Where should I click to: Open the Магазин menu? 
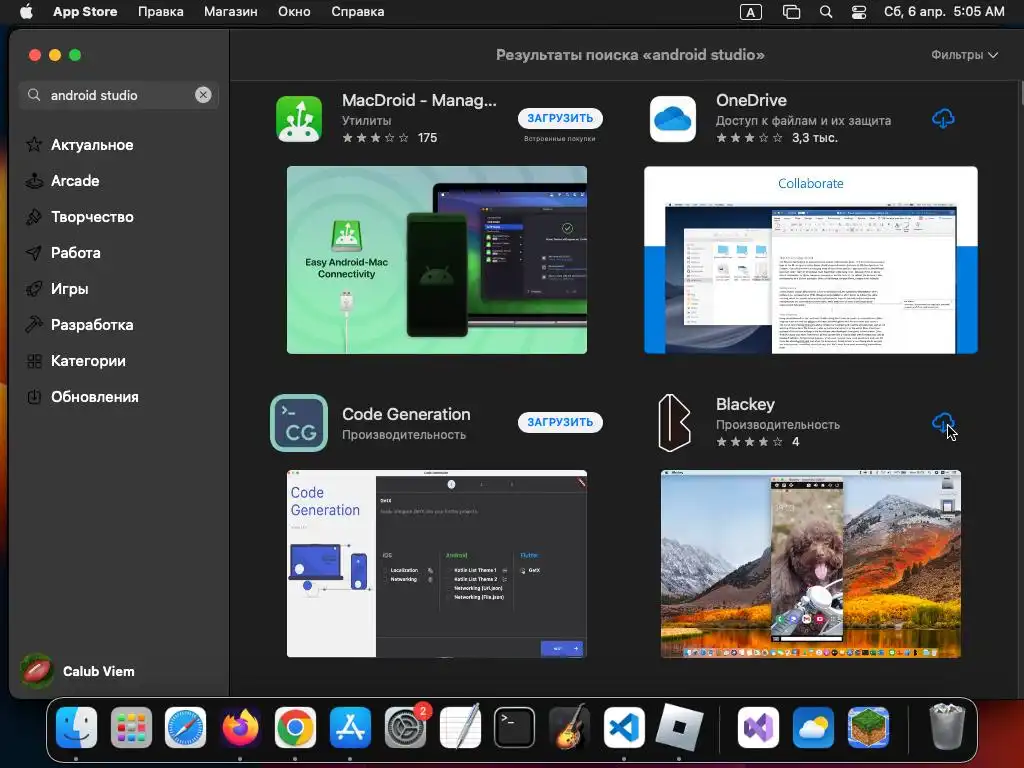tap(231, 12)
